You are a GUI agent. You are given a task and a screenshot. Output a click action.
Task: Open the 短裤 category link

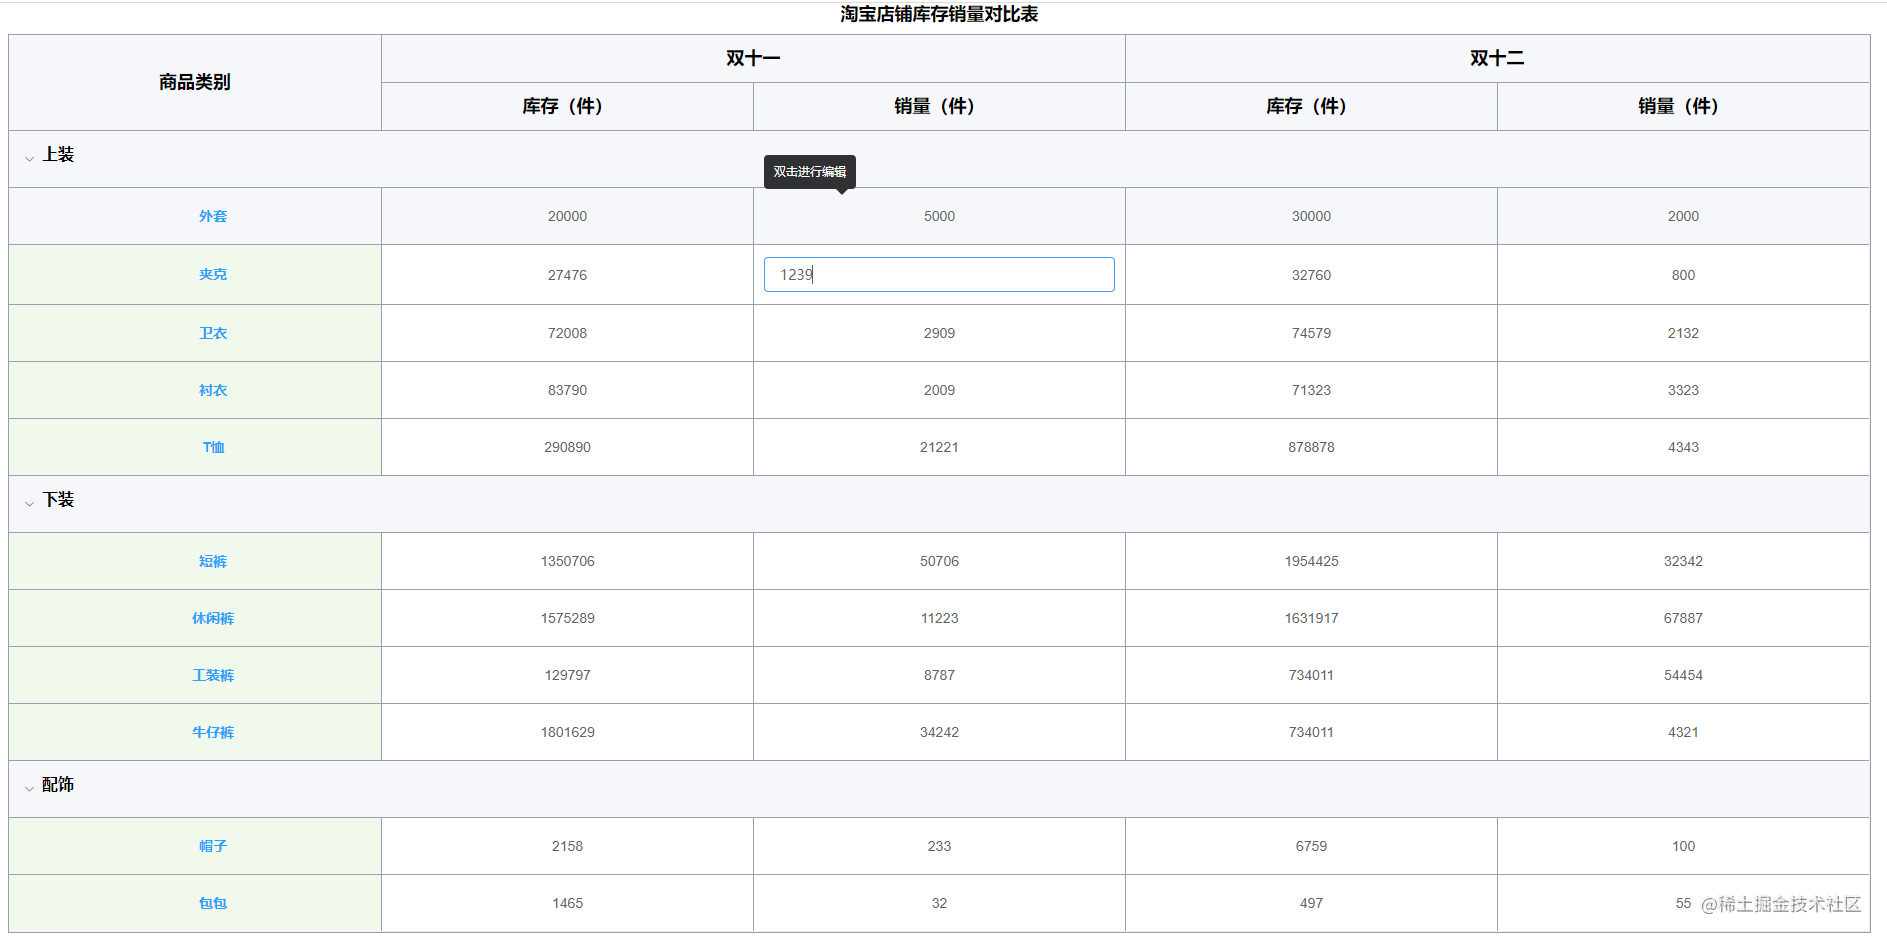click(x=213, y=561)
